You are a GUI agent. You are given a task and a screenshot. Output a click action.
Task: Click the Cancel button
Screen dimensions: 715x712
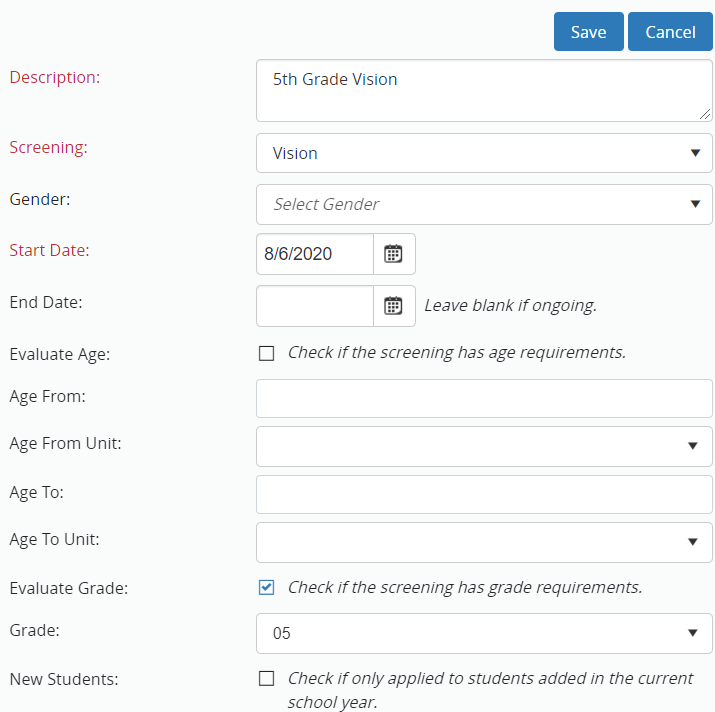tap(670, 32)
